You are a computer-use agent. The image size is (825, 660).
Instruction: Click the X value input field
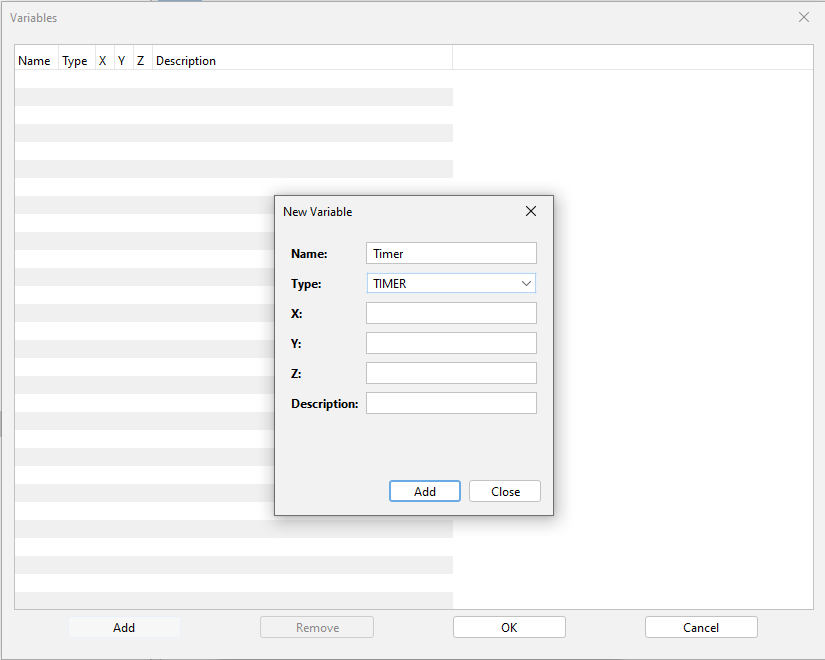tap(451, 313)
